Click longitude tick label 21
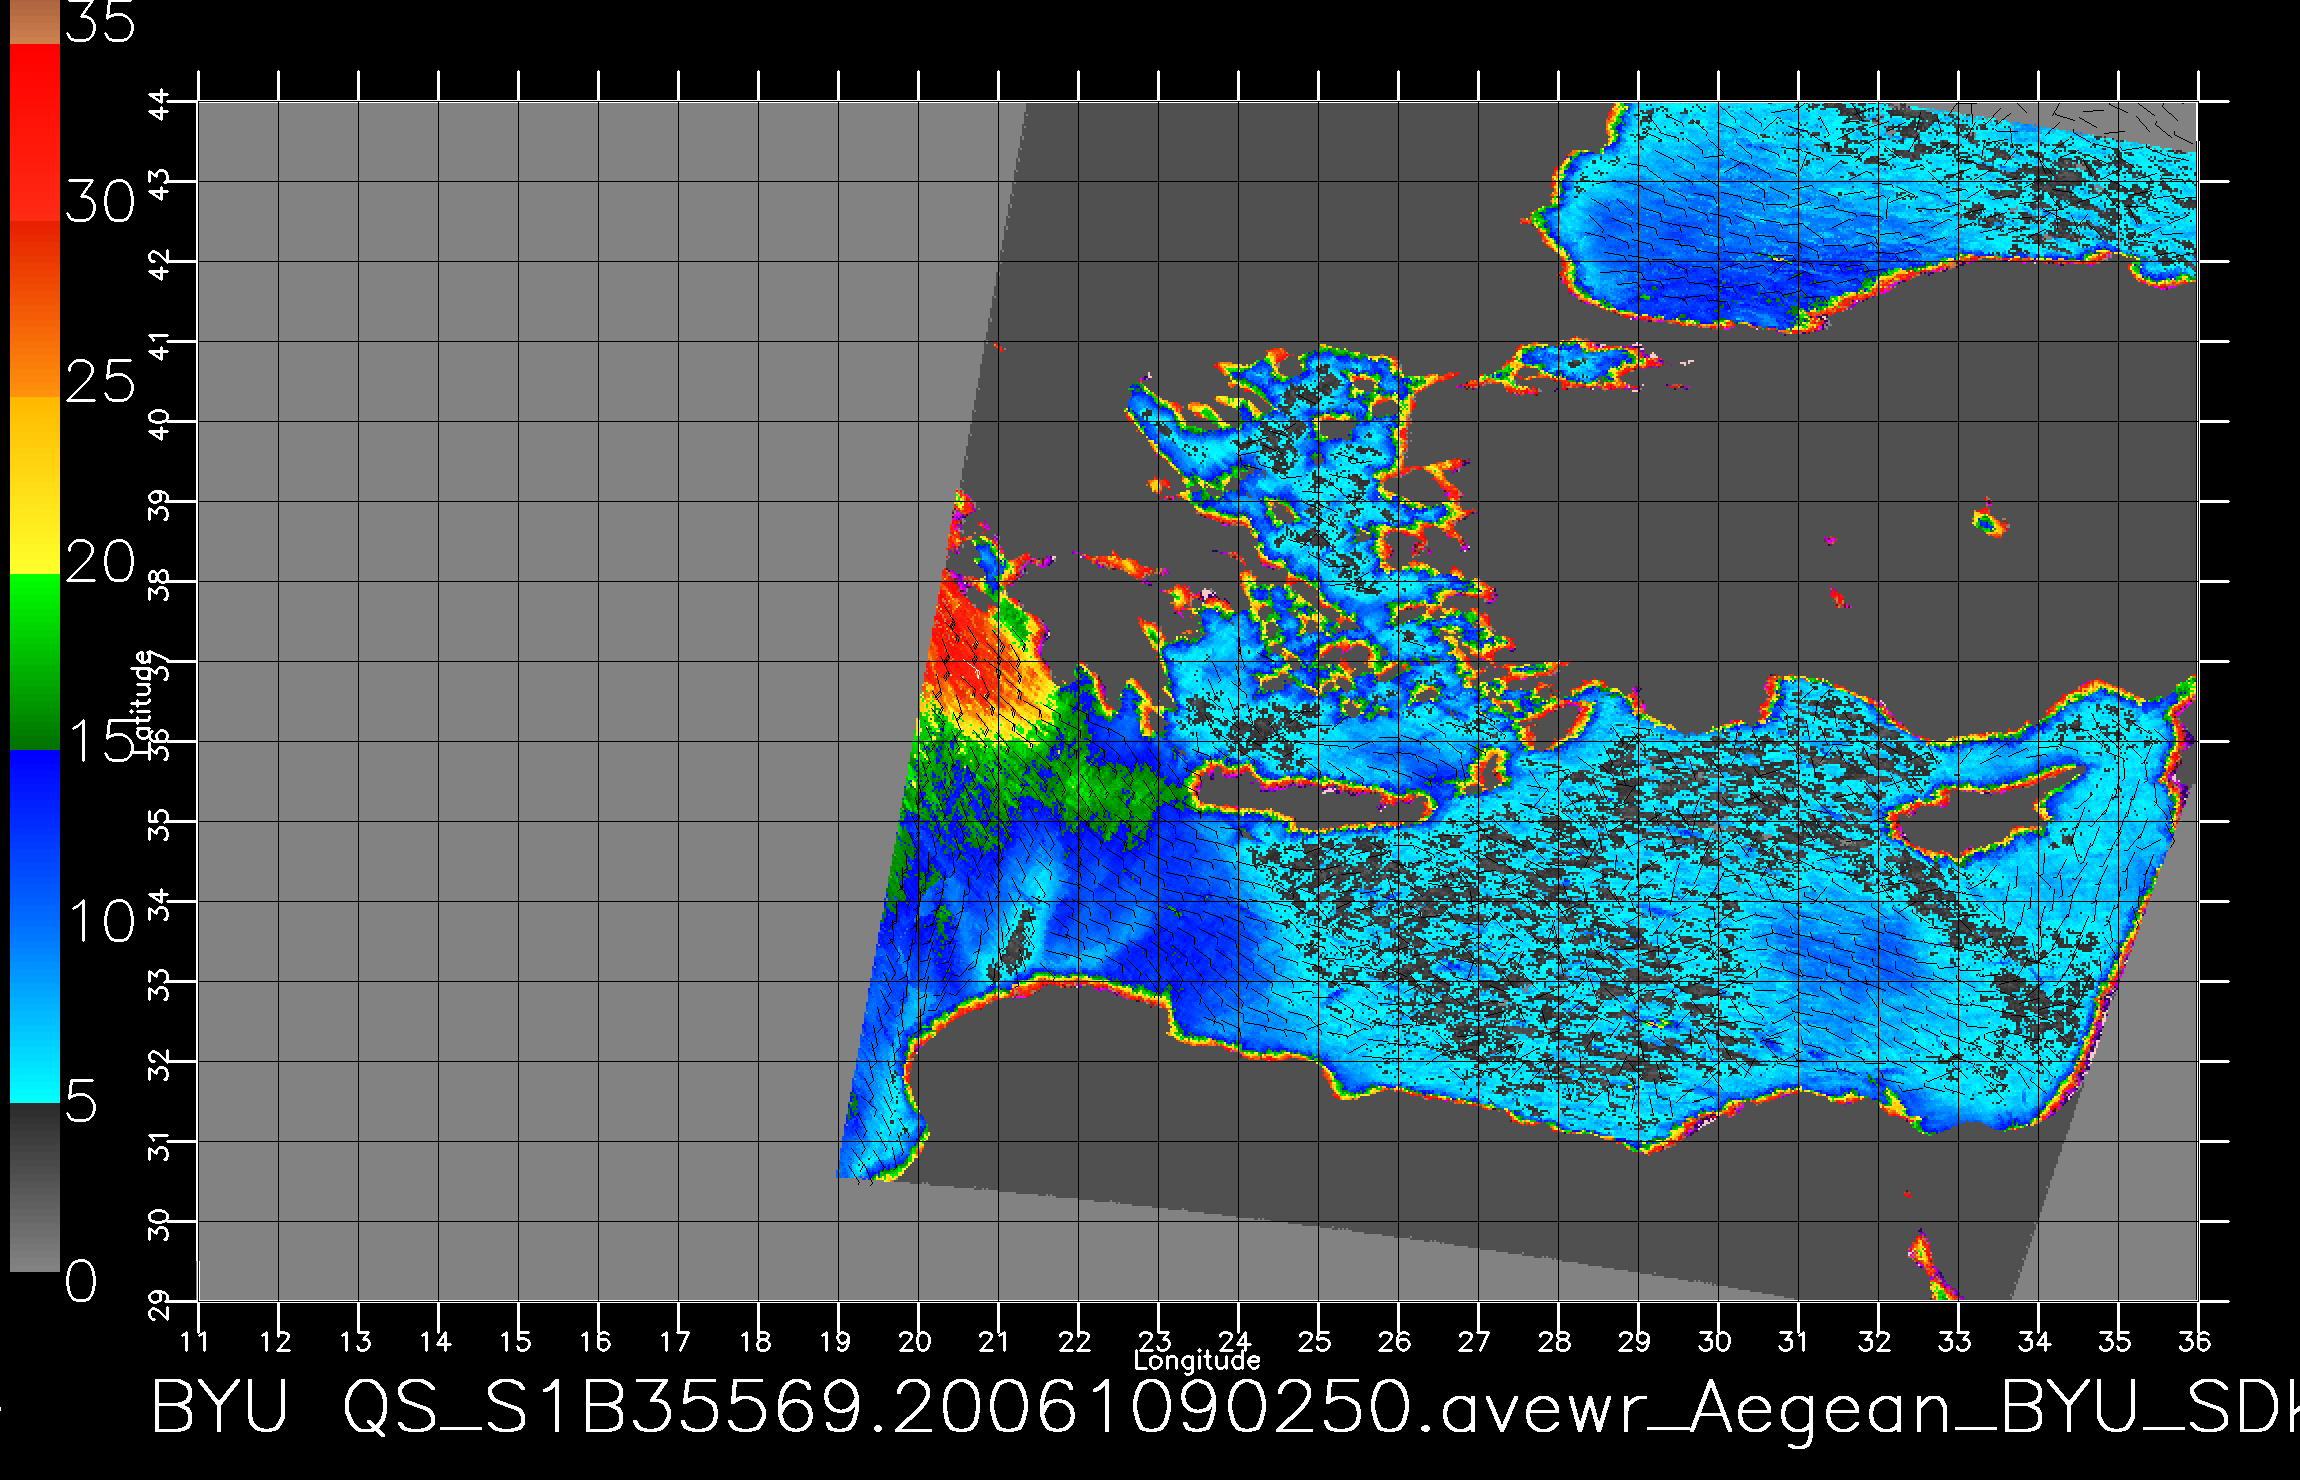This screenshot has height=1480, width=2300. tap(995, 1341)
